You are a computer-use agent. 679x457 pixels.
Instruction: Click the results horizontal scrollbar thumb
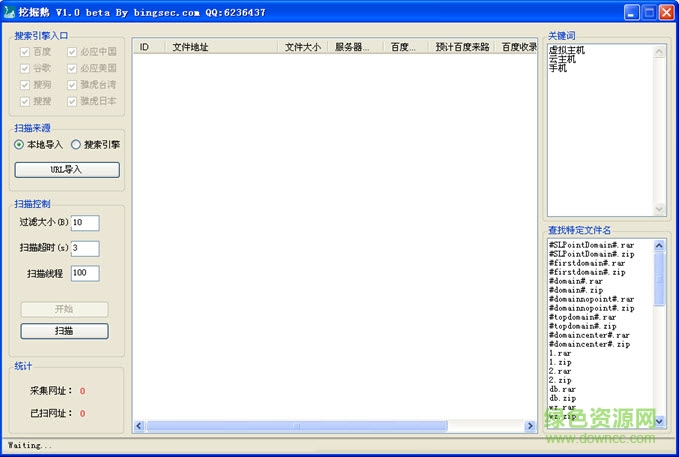coord(297,426)
